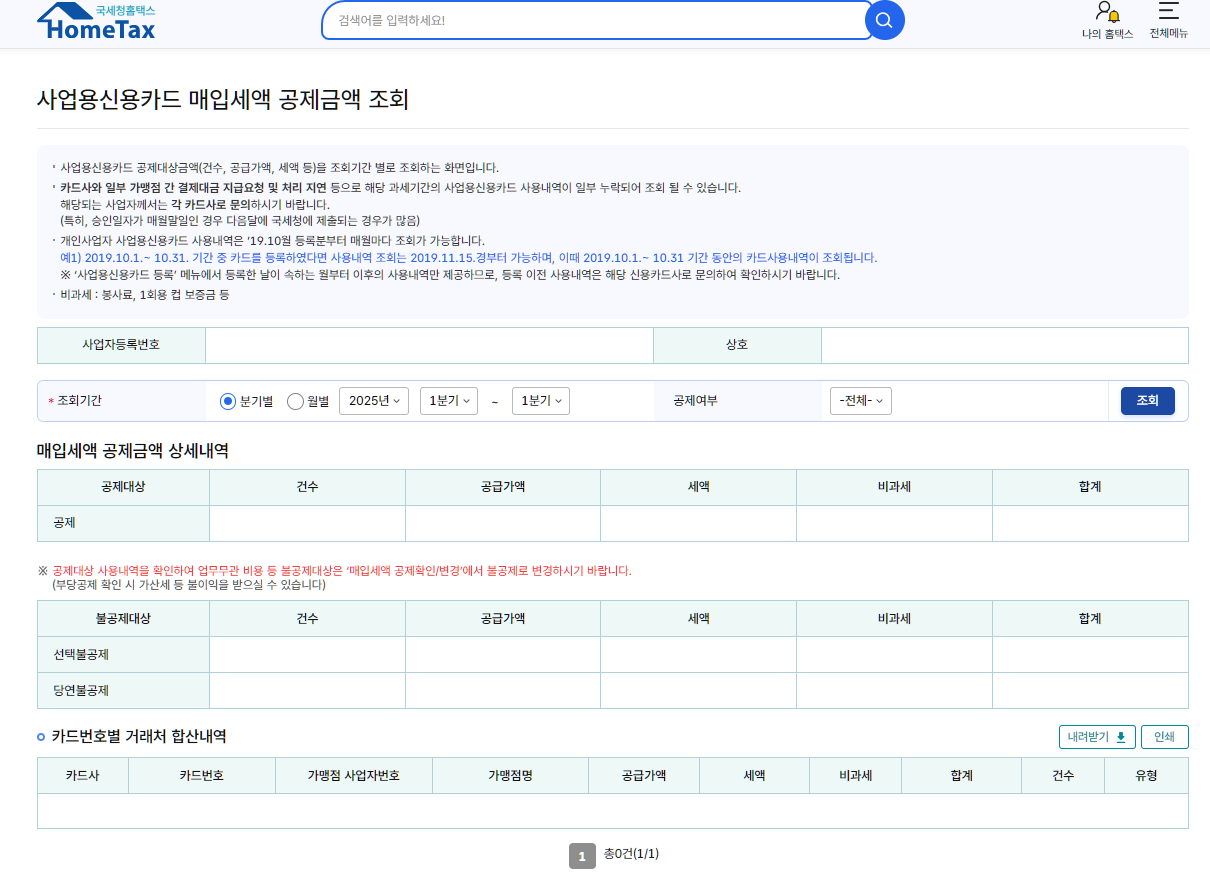This screenshot has width=1210, height=880.
Task: Expand the 2025년 year dropdown
Action: coord(374,401)
